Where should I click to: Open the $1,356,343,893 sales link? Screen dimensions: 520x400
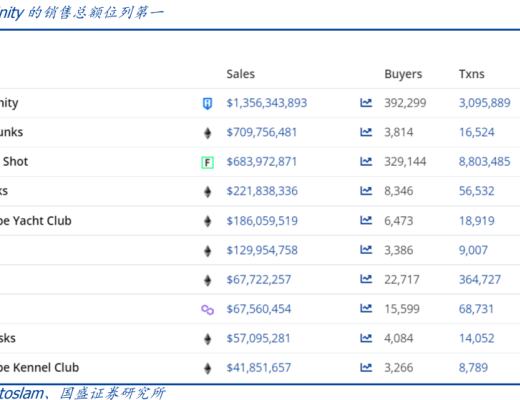(x=267, y=103)
